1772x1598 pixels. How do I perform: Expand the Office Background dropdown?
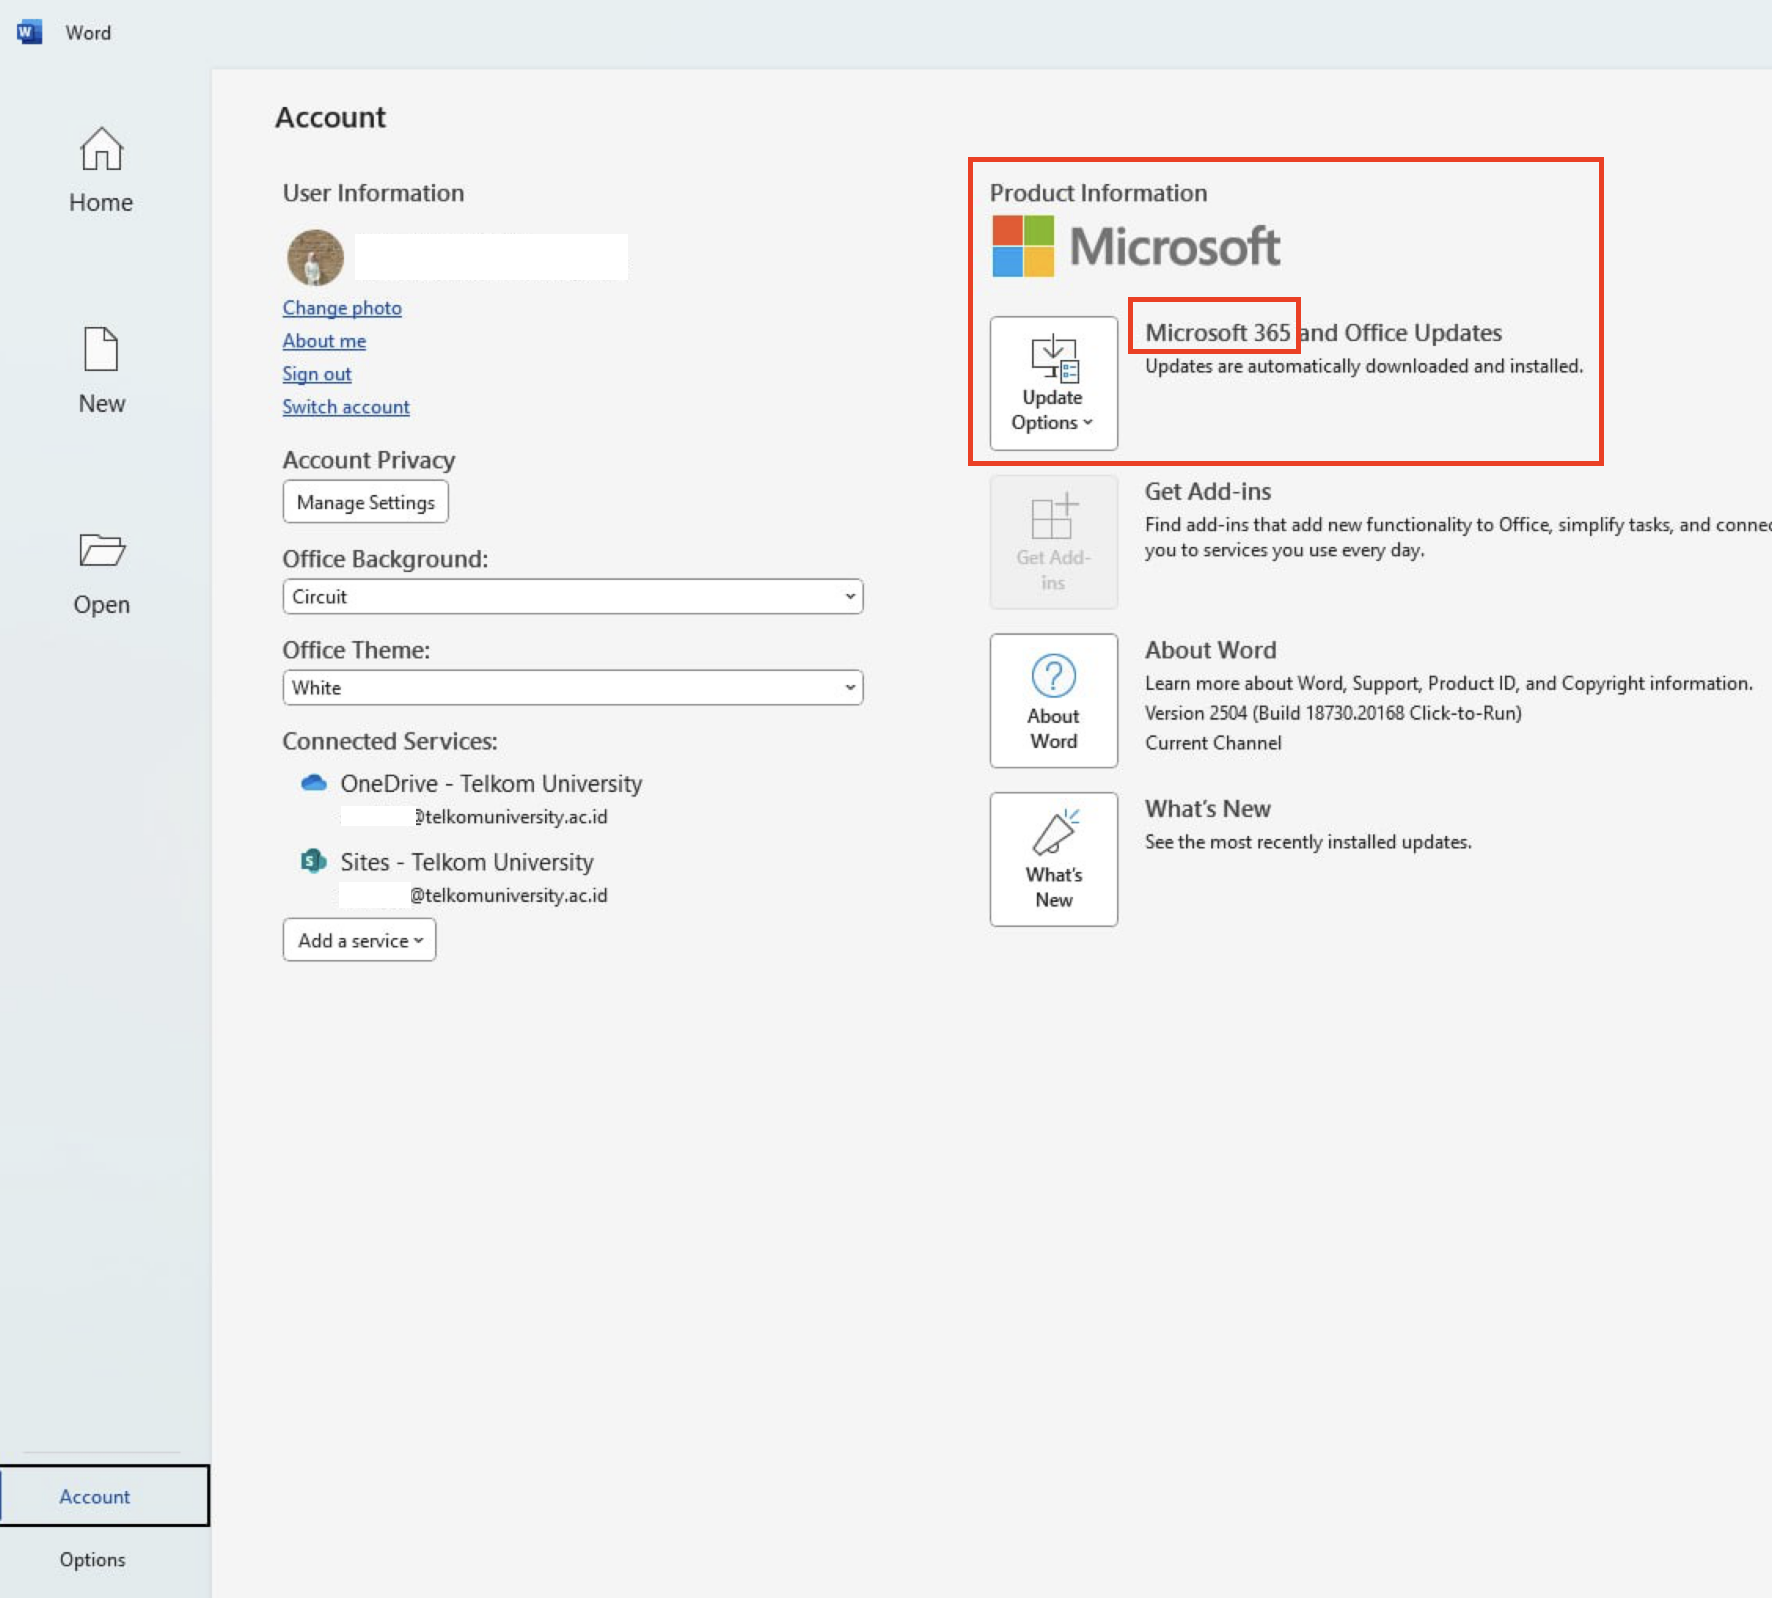point(572,597)
